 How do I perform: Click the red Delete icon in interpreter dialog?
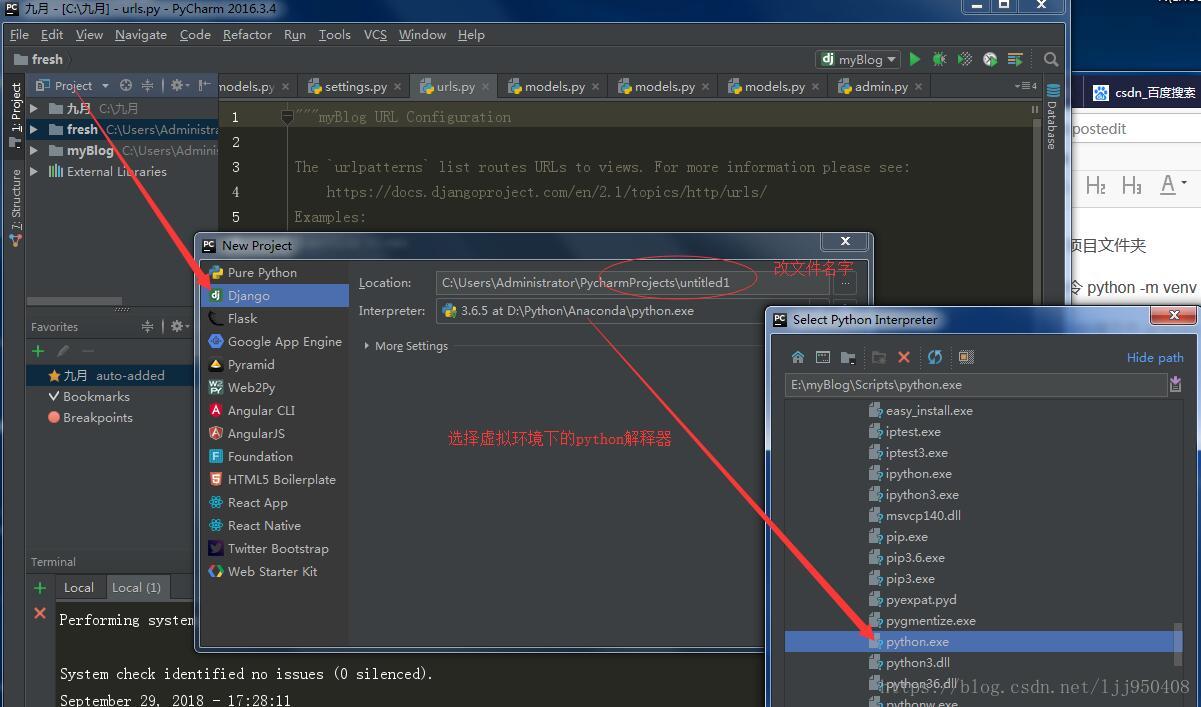click(904, 357)
